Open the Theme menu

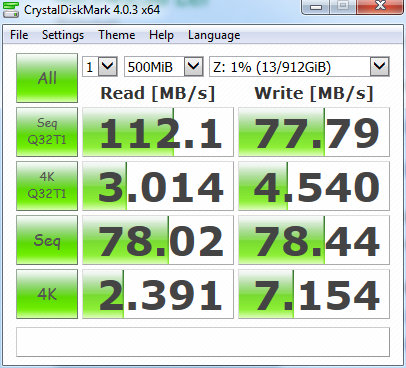coord(117,35)
